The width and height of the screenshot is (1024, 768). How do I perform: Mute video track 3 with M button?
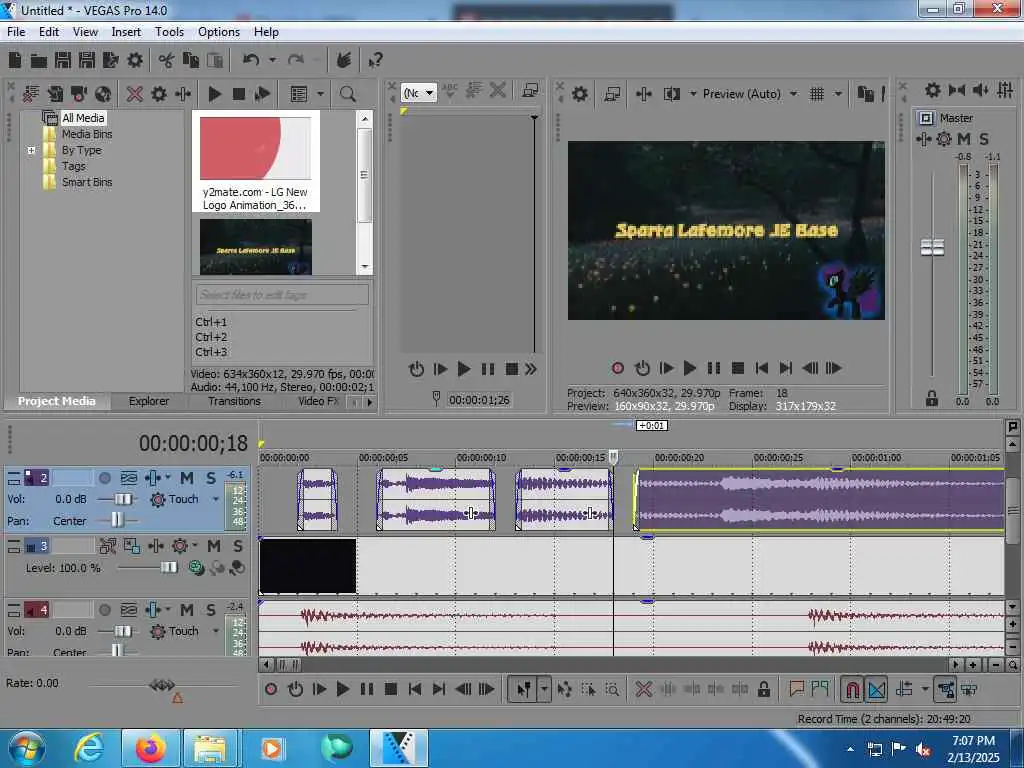(214, 546)
